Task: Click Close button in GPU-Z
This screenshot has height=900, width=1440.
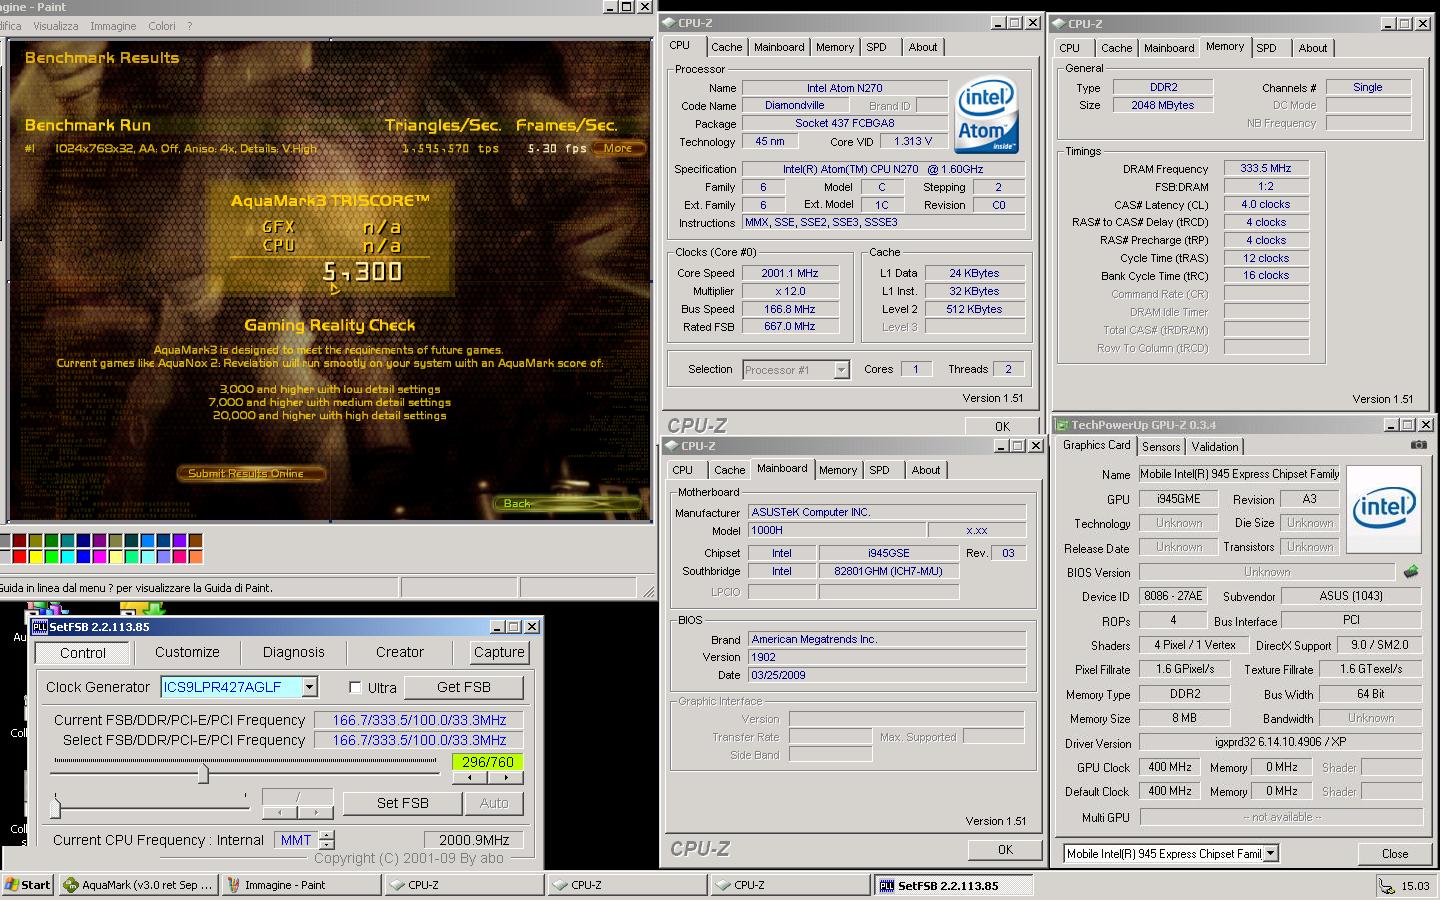Action: coord(1395,854)
